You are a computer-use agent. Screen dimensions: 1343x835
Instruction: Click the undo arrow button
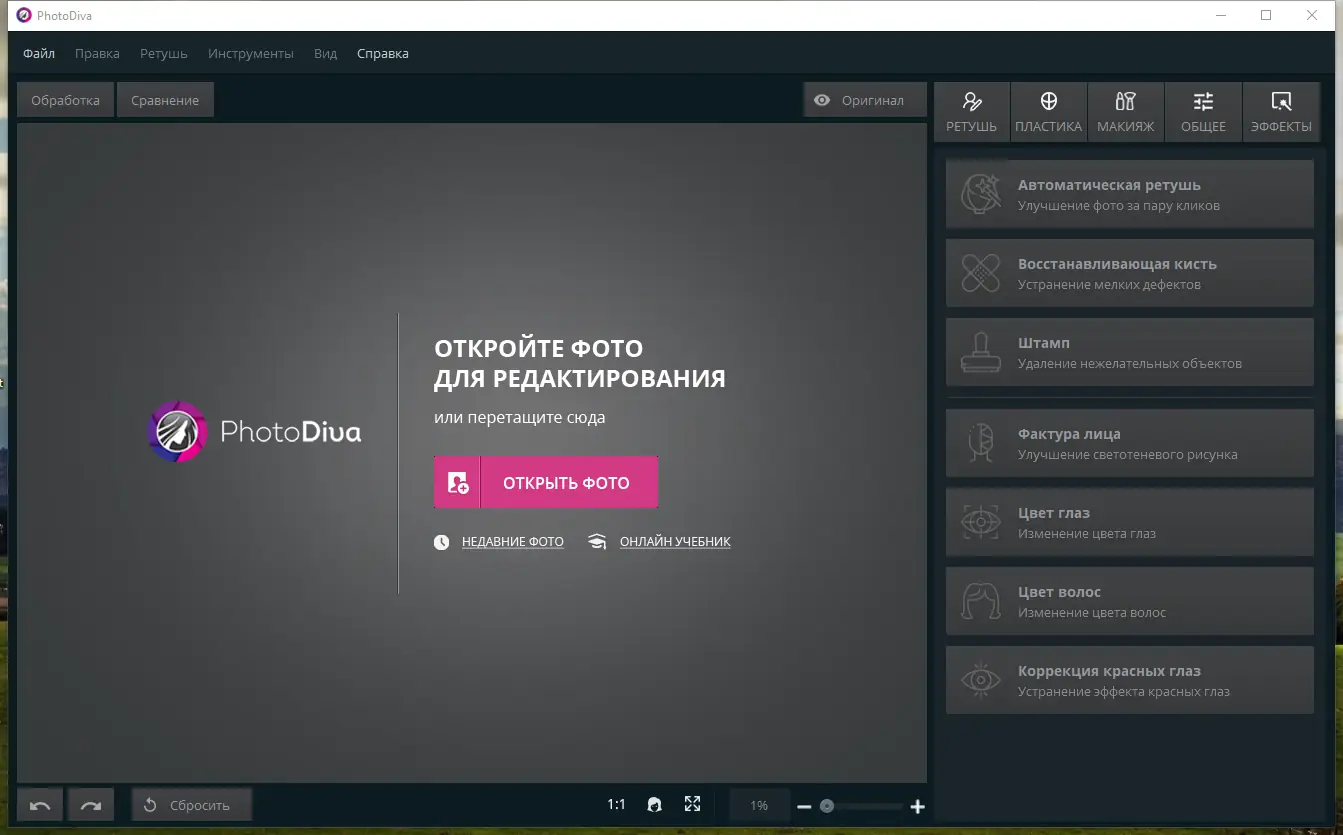click(x=40, y=805)
